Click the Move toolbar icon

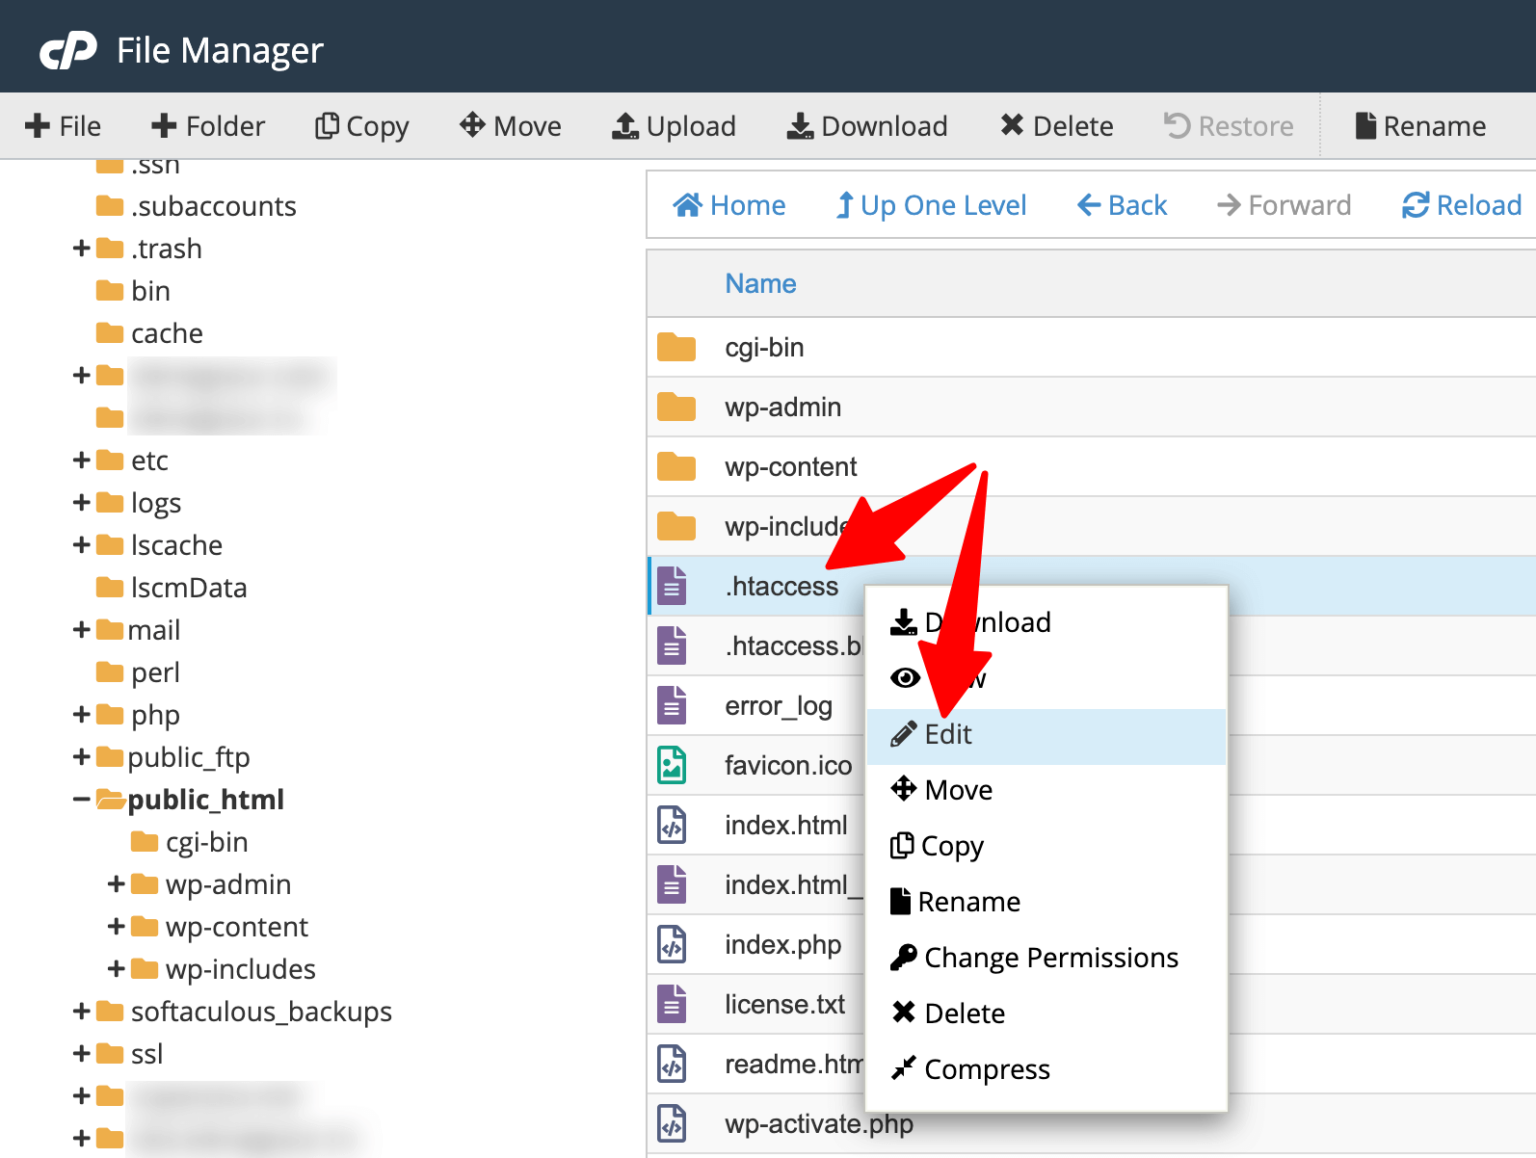510,126
